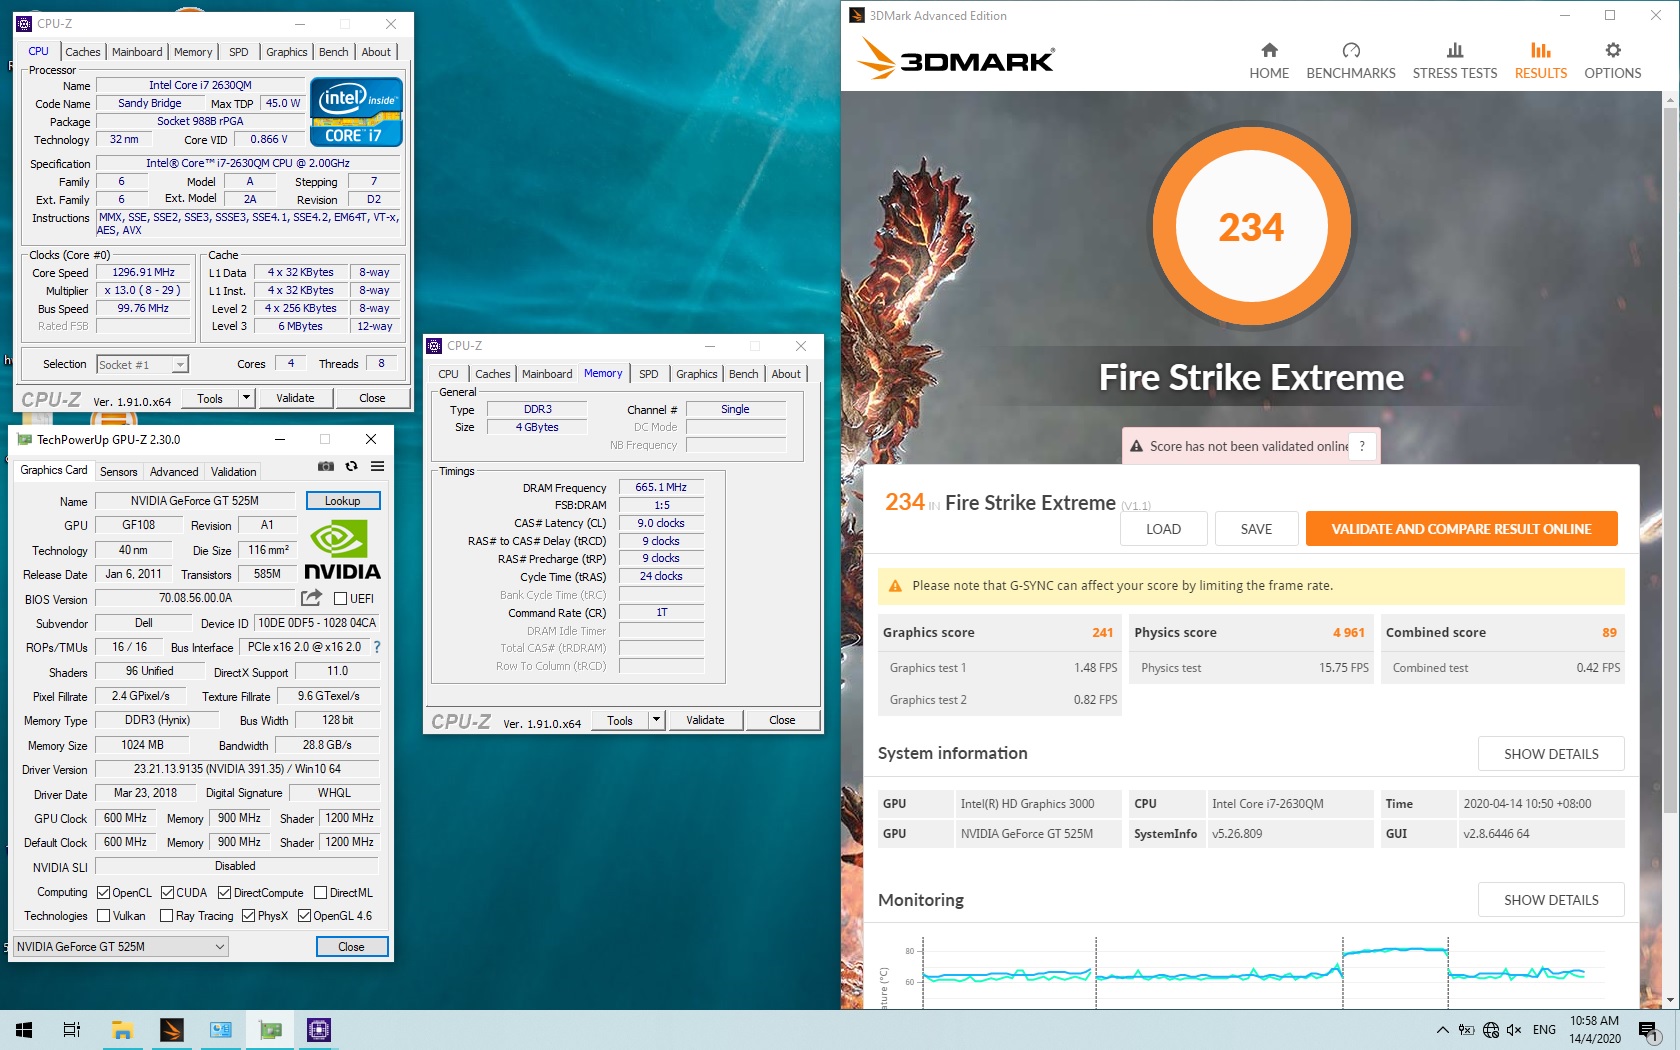Viewport: 1680px width, 1050px height.
Task: Open the HOME section in 3DMark
Action: point(1269,61)
